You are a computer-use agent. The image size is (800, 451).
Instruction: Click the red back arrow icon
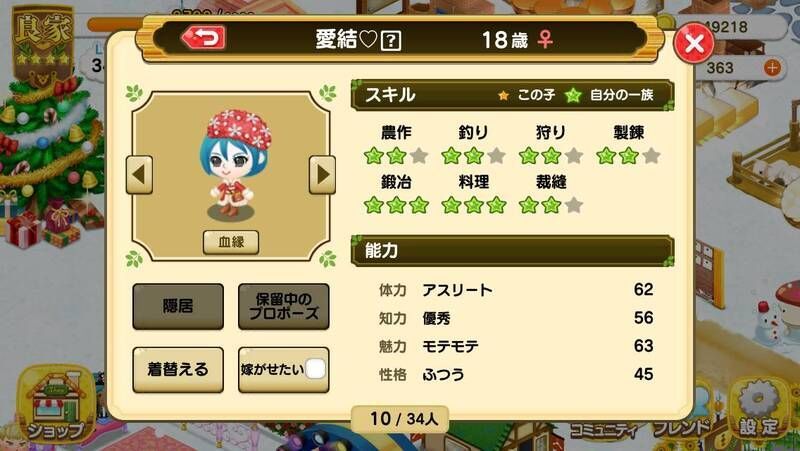tap(203, 39)
